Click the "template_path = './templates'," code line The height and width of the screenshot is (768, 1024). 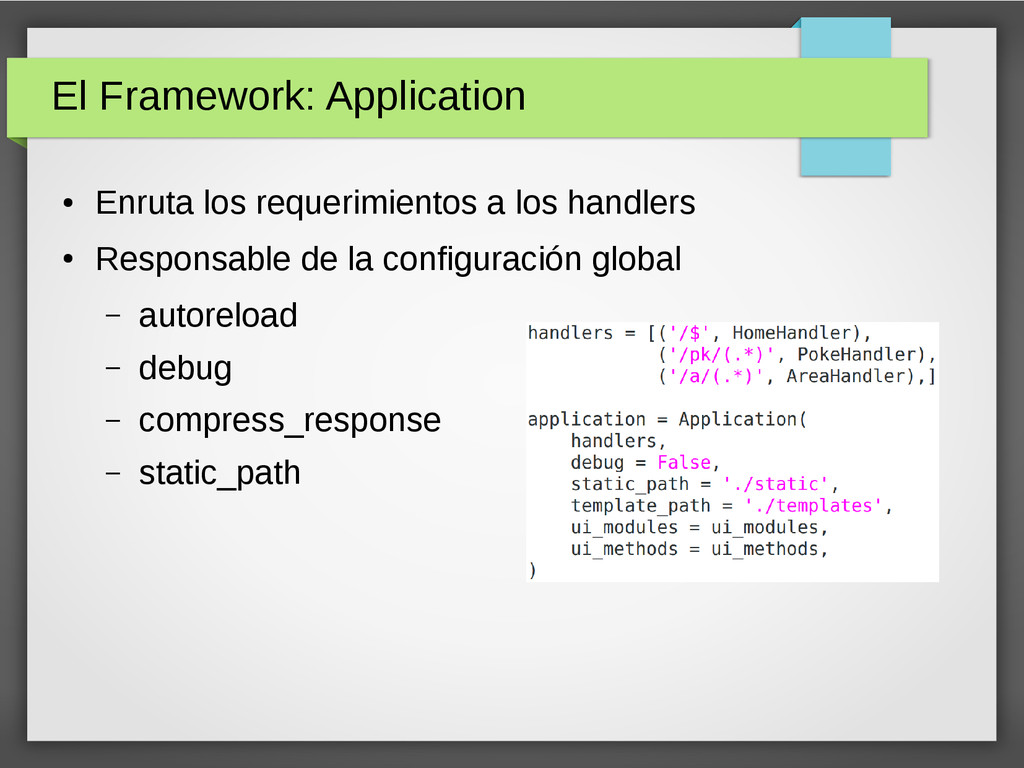coord(731,505)
